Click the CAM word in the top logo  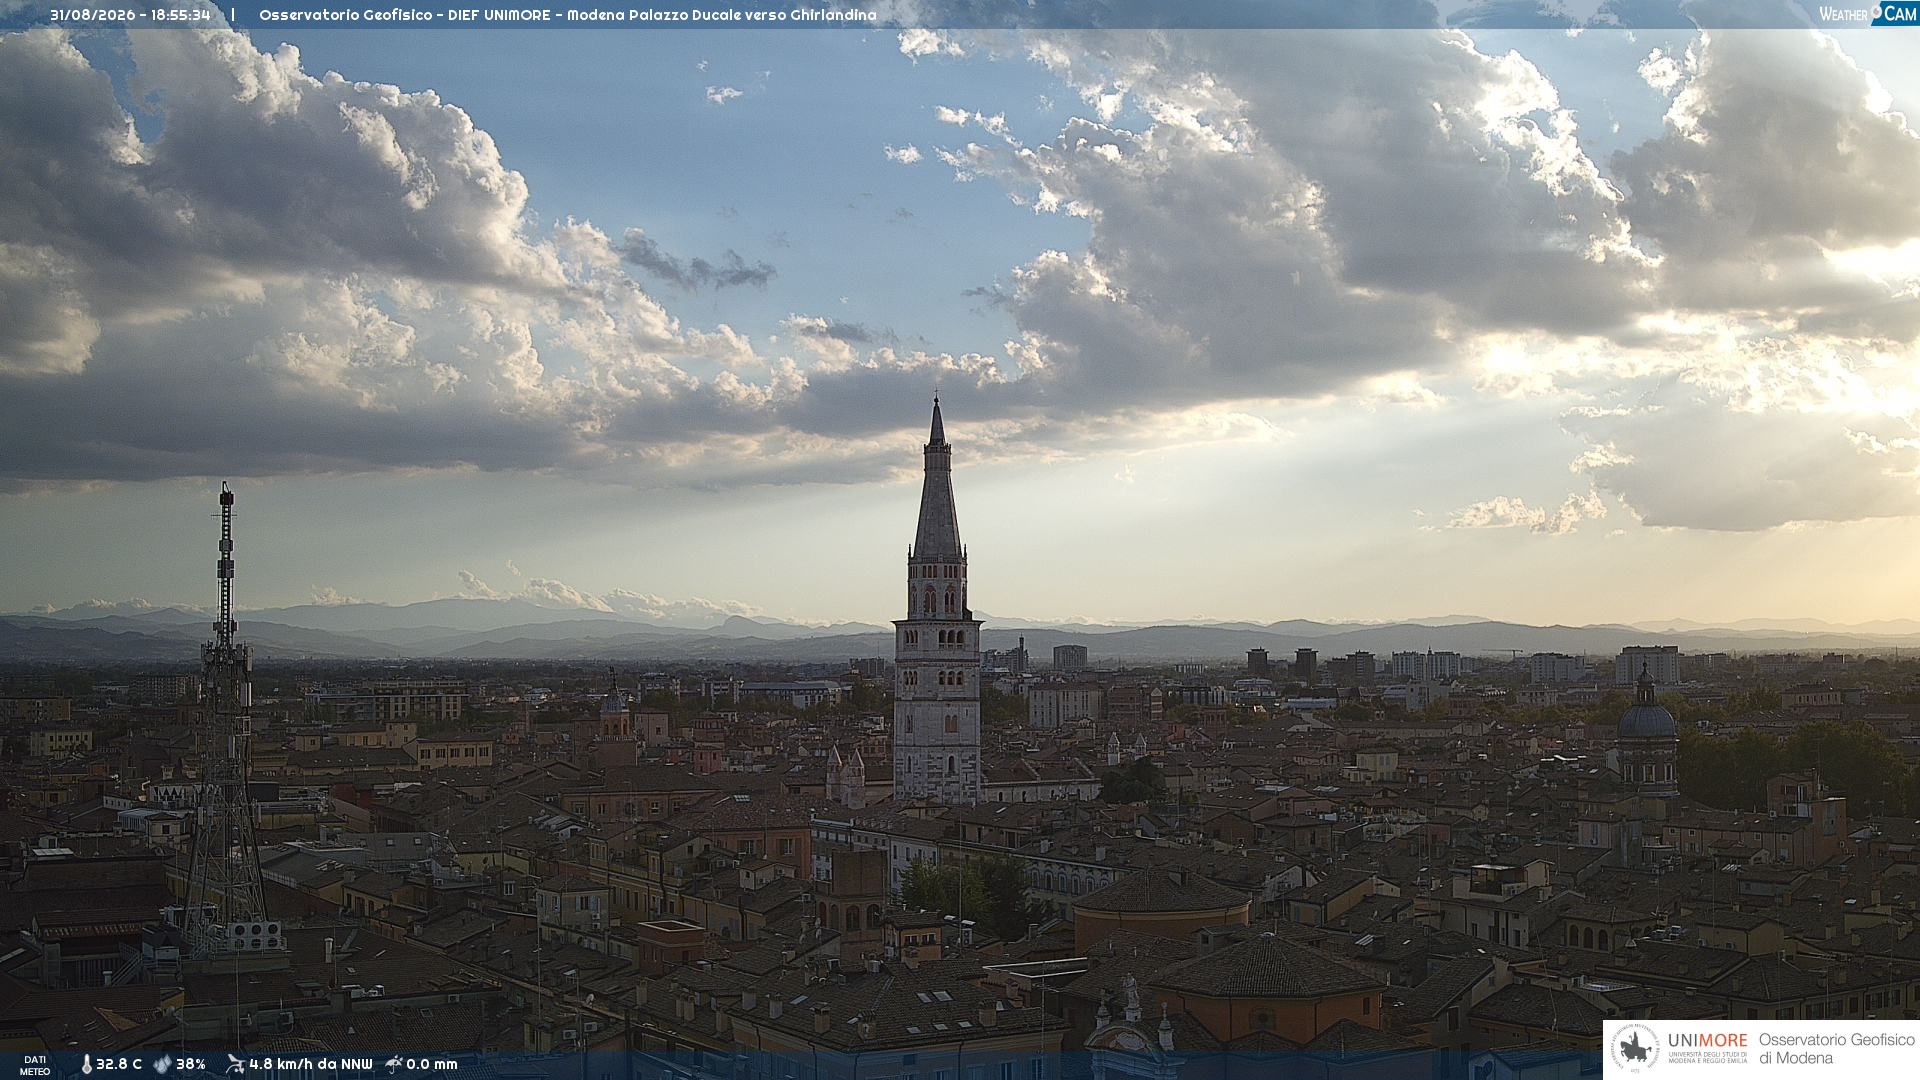pyautogui.click(x=1900, y=14)
